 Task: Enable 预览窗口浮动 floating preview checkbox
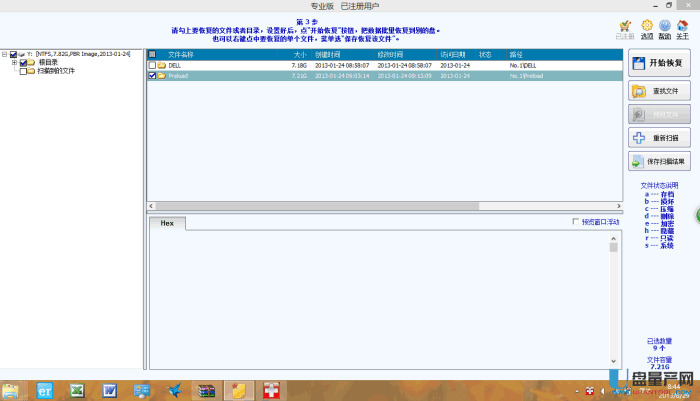click(x=574, y=222)
